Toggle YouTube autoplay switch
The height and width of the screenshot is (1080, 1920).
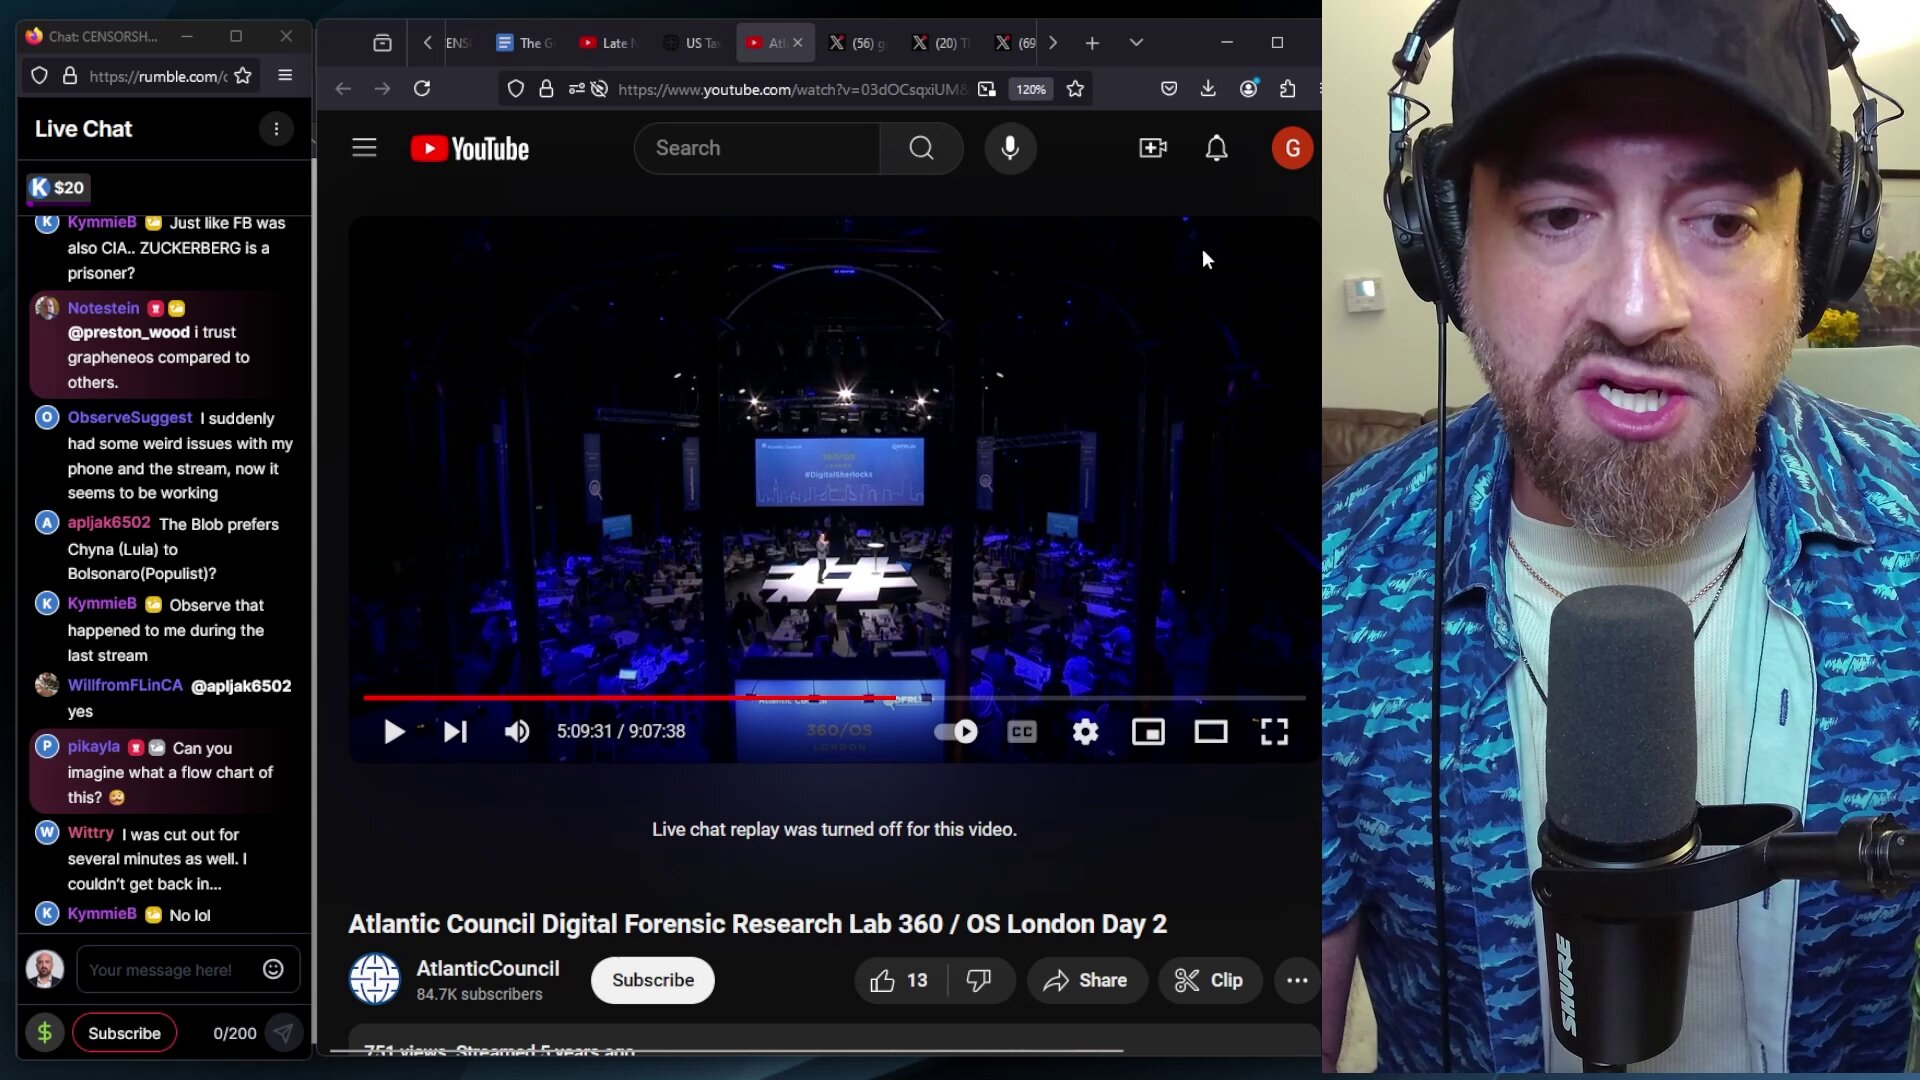[x=956, y=732]
